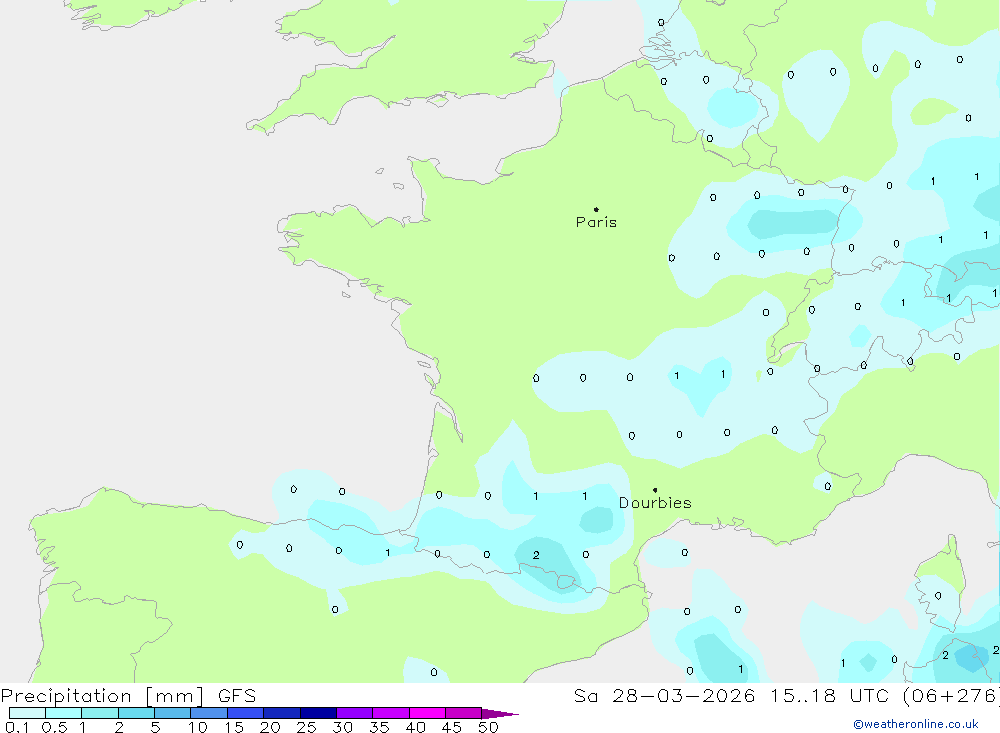Click the legend value 30

pyautogui.click(x=342, y=727)
